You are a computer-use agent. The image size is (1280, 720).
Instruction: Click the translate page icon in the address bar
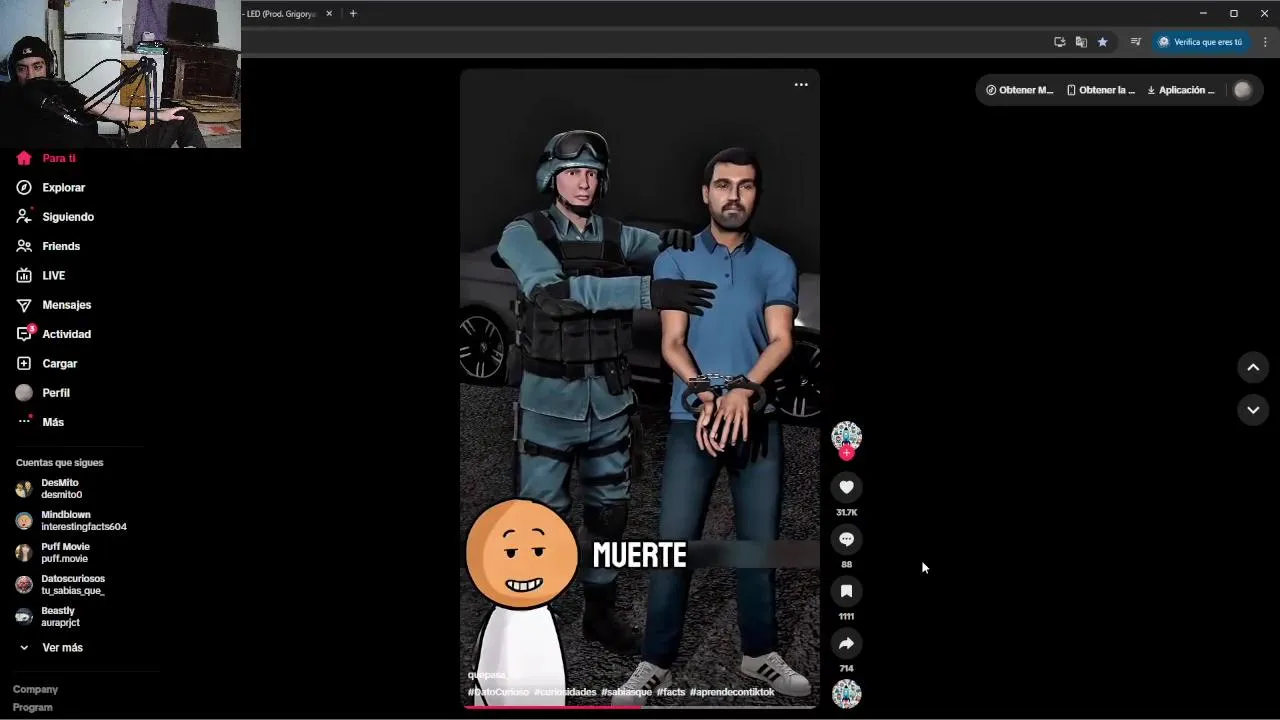(x=1081, y=42)
